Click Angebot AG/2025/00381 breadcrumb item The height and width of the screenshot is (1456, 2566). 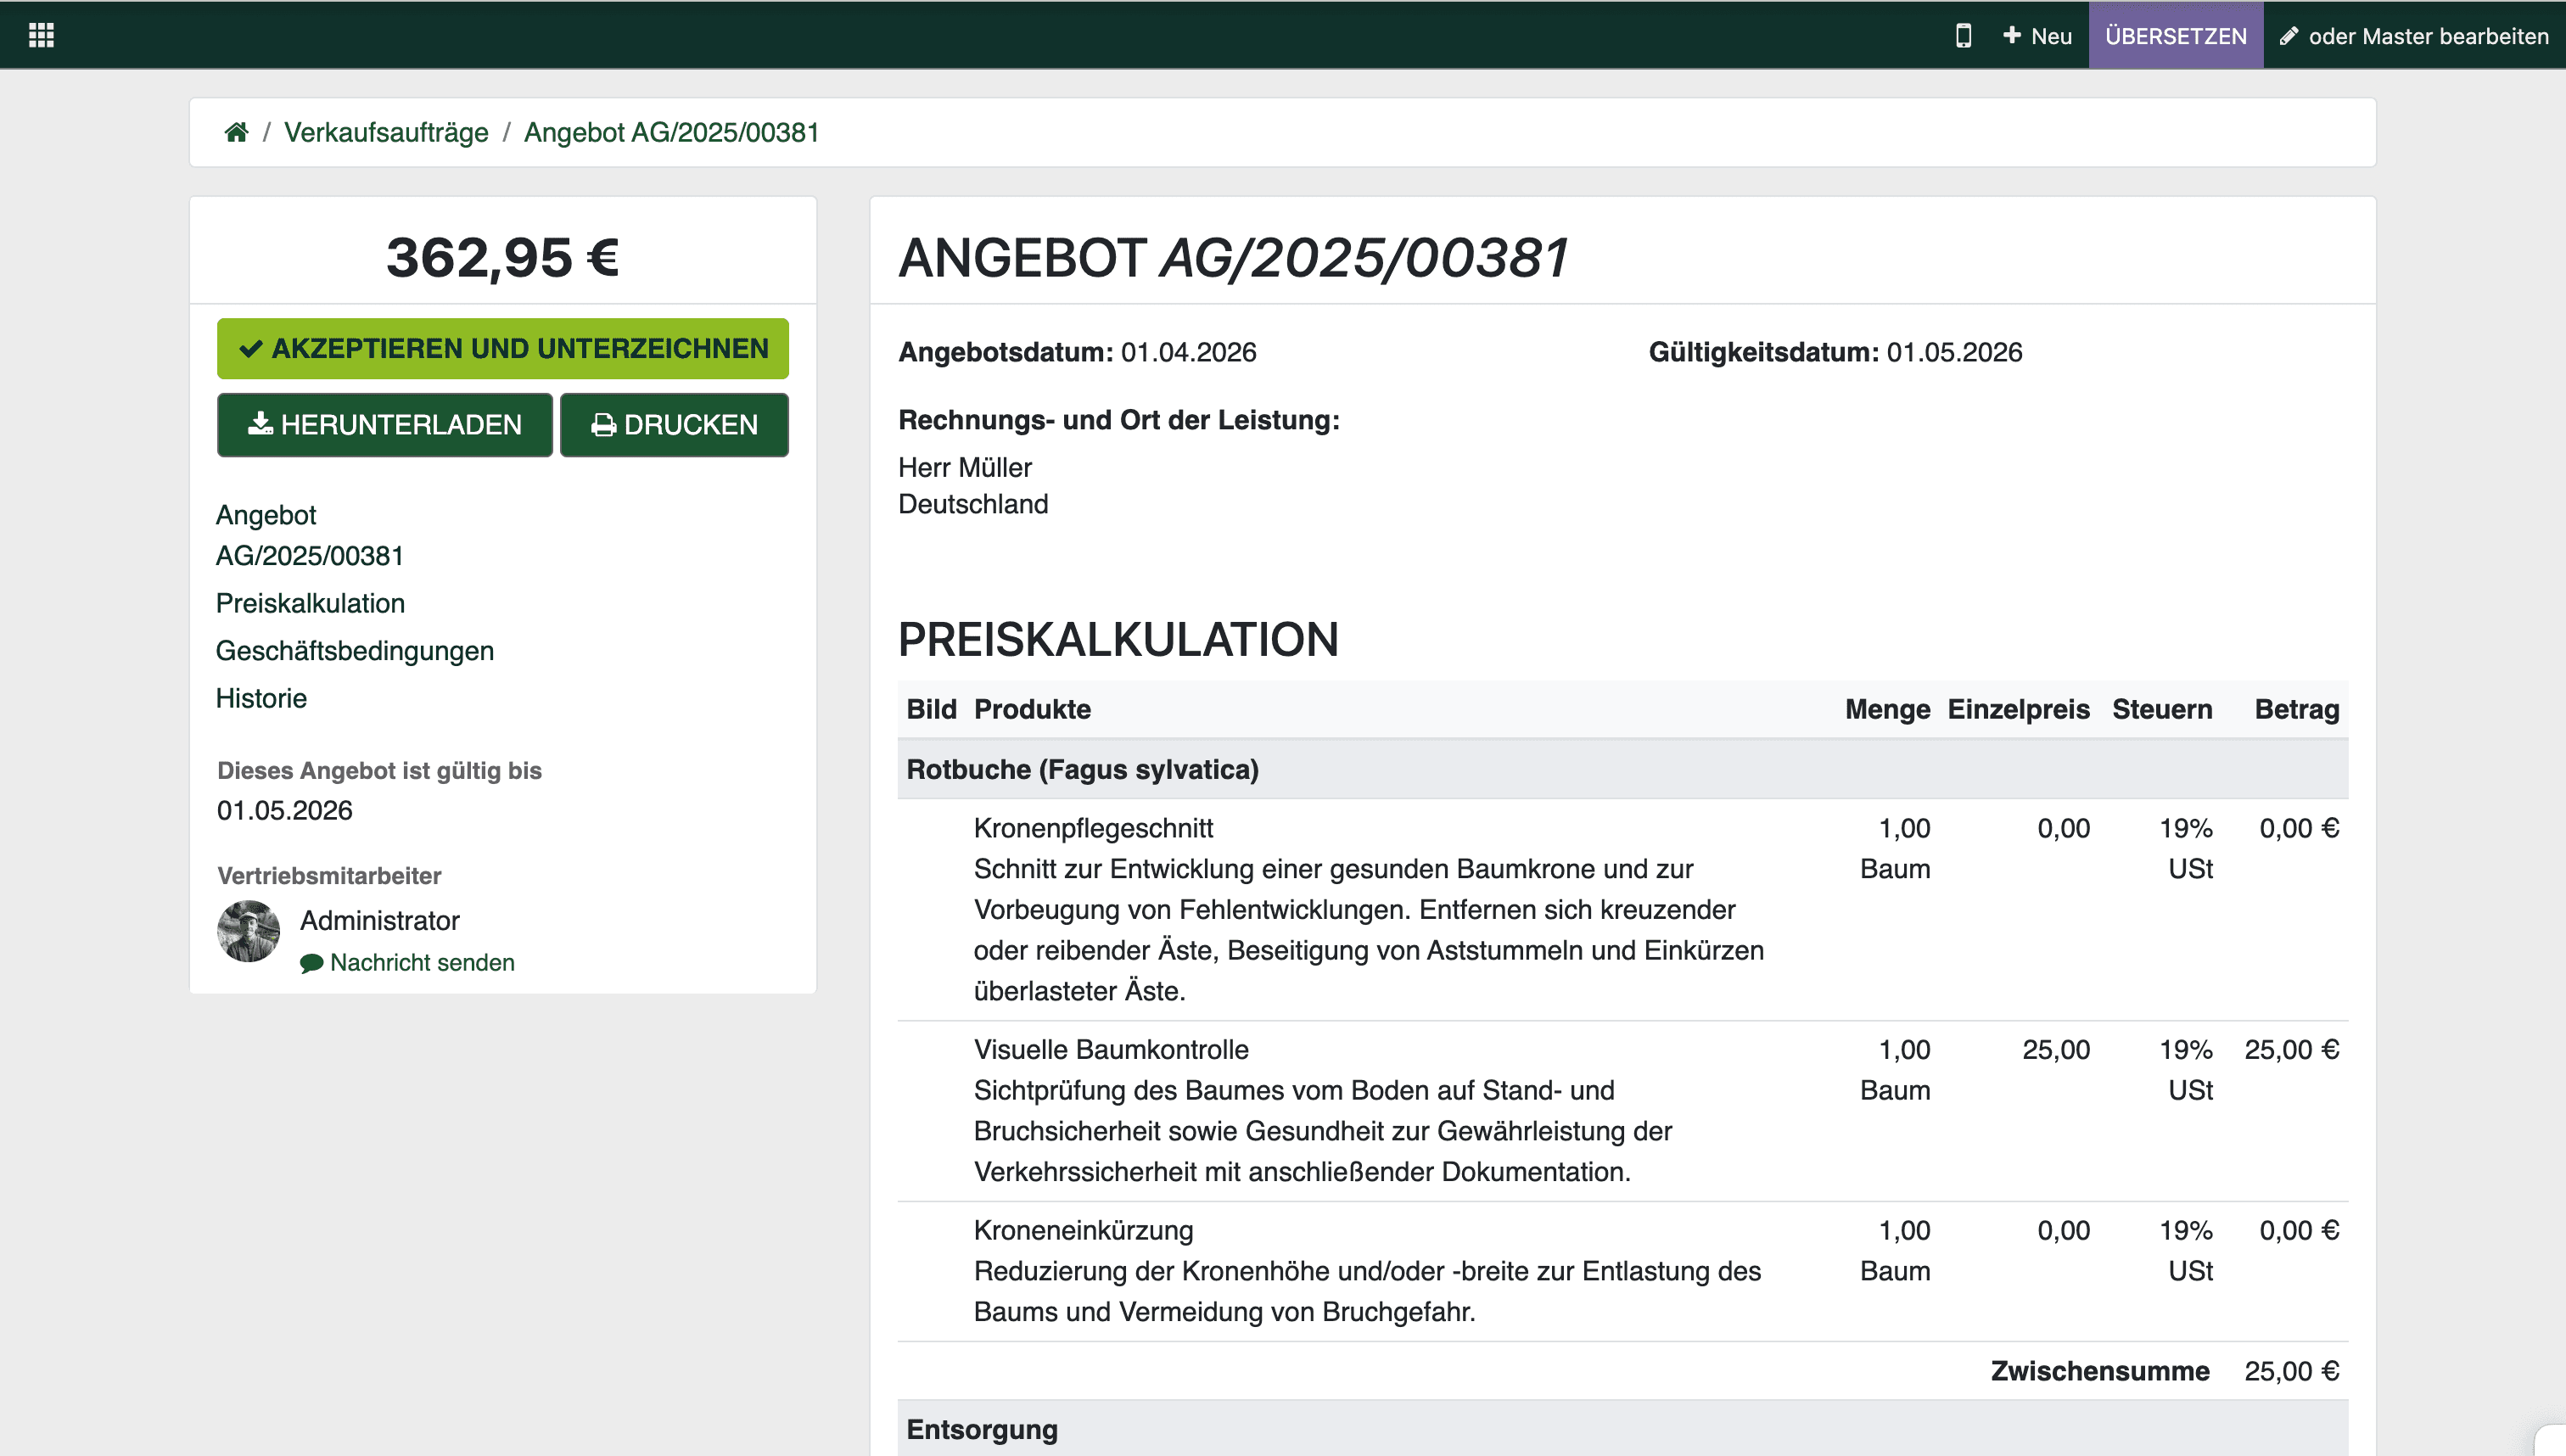pyautogui.click(x=671, y=132)
